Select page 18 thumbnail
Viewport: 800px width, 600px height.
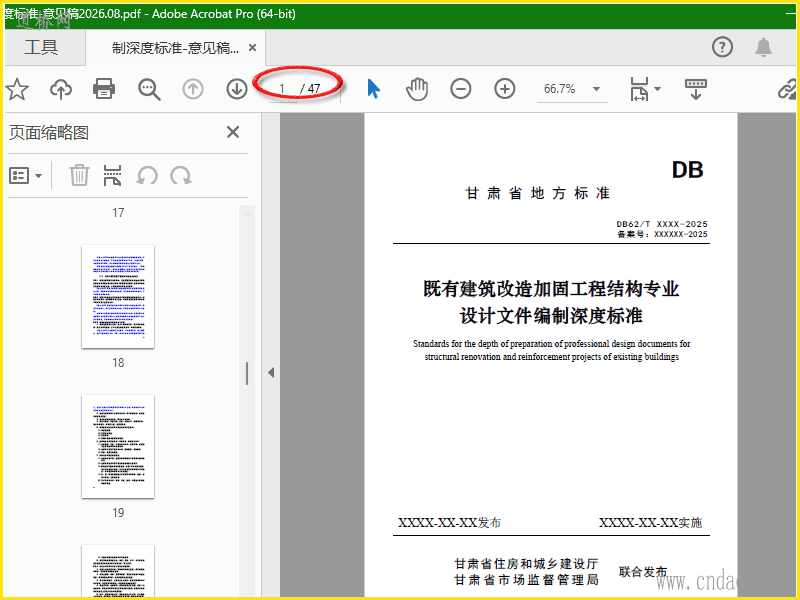click(118, 296)
